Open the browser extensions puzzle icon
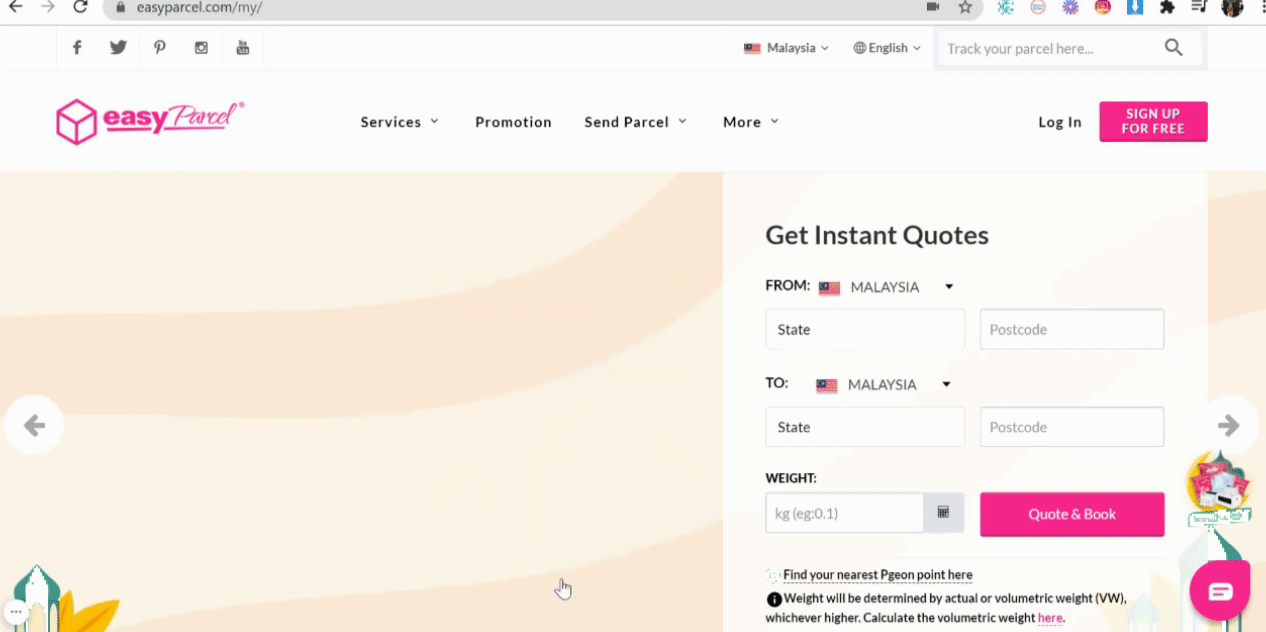This screenshot has width=1266, height=632. (1167, 7)
